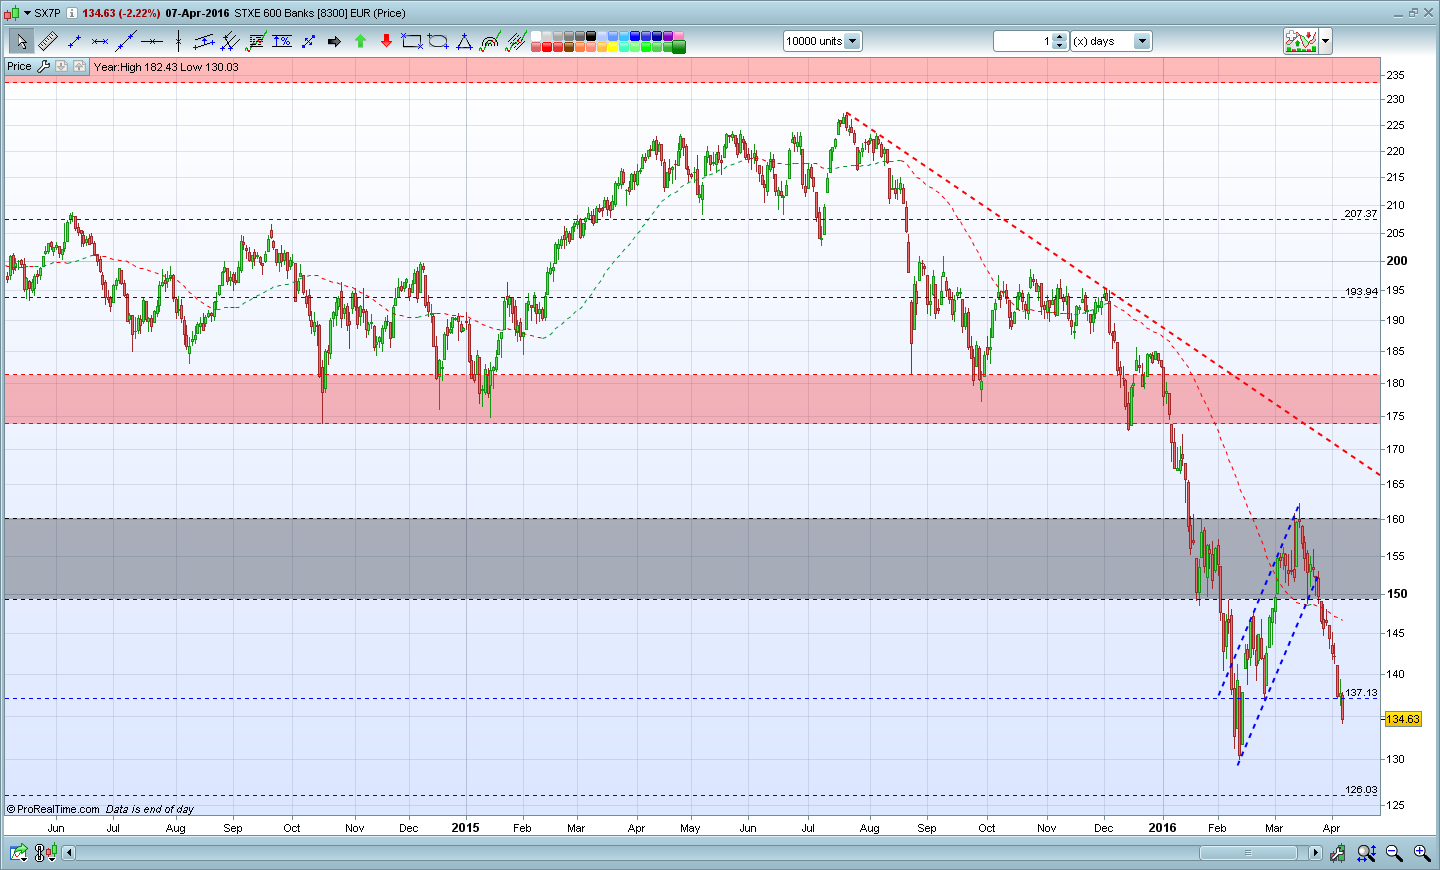The image size is (1440, 870).
Task: Select the arrow cursor tool
Action: point(21,41)
